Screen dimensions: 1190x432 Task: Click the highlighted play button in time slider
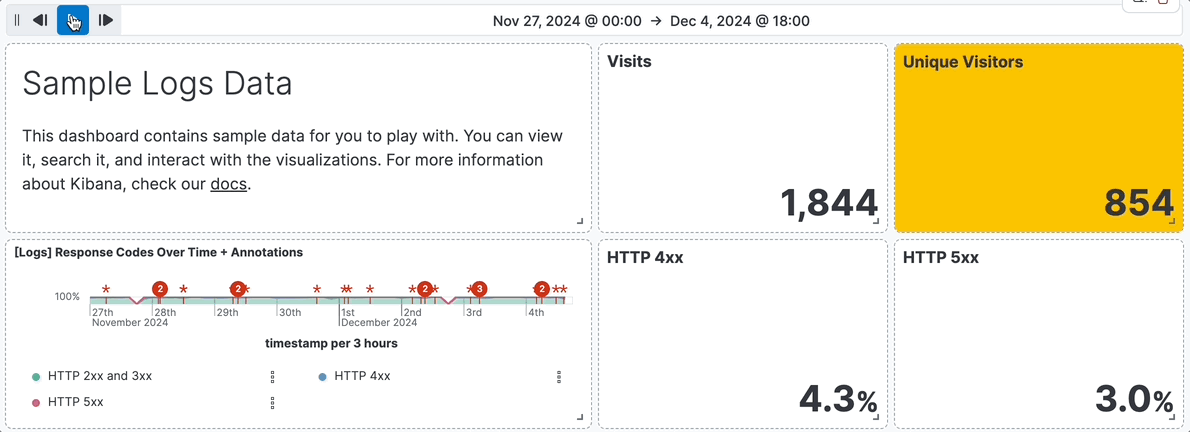point(73,20)
